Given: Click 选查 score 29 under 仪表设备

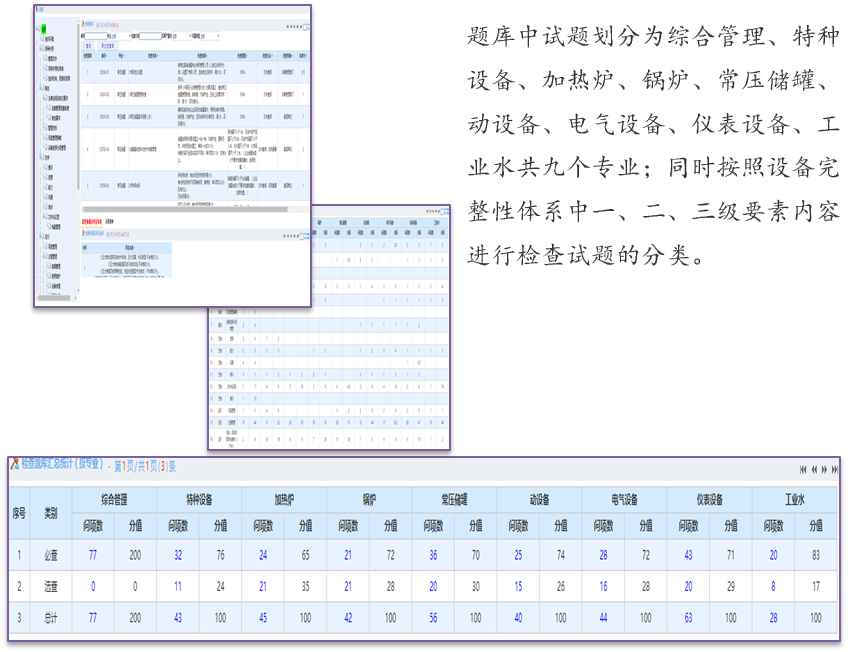Looking at the screenshot, I should [731, 587].
